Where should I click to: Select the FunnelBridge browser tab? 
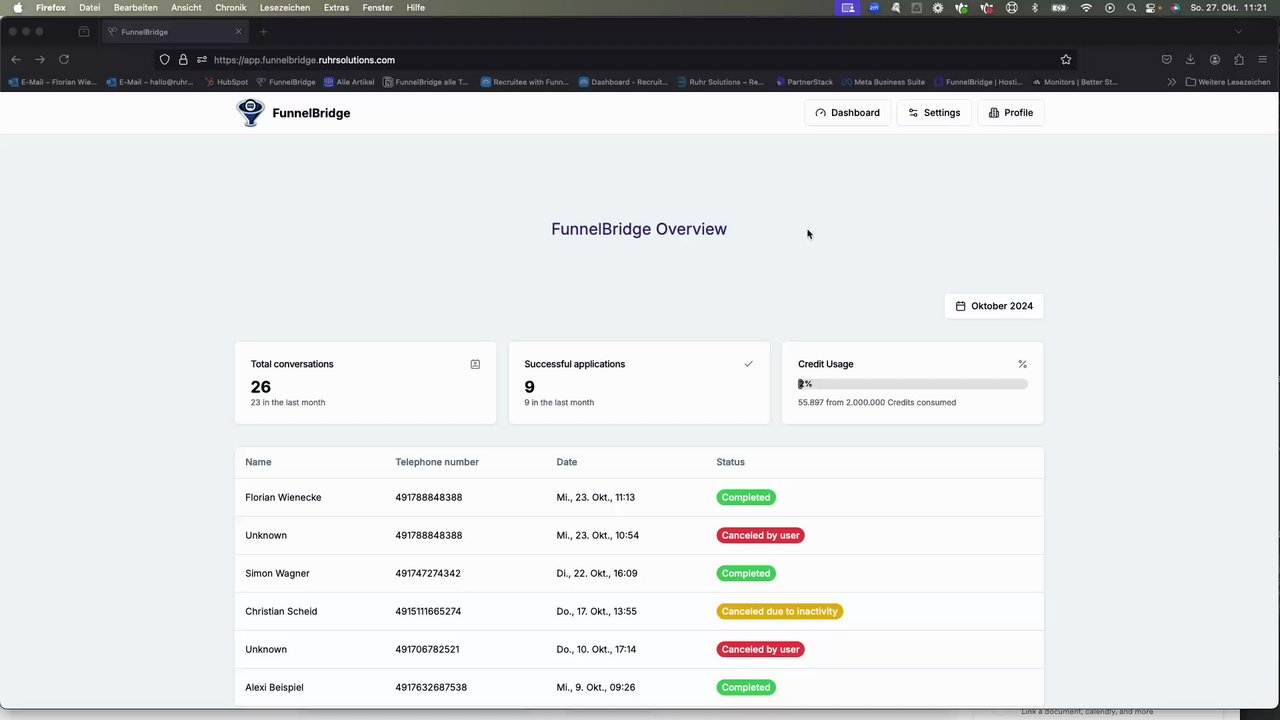tap(174, 32)
